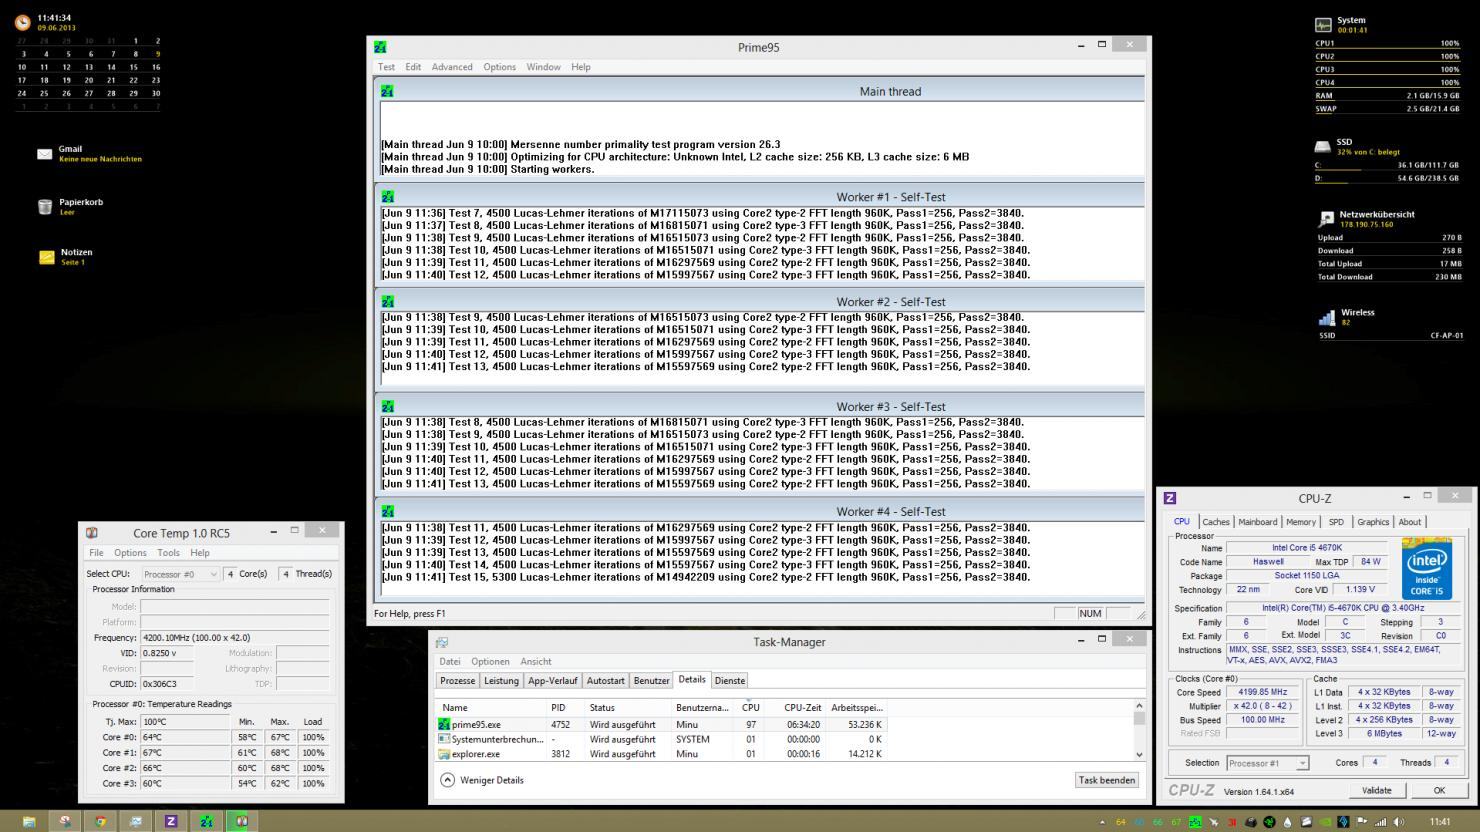This screenshot has width=1480, height=832.
Task: Open the Task-Manager Ansicht menu
Action: [x=536, y=661]
